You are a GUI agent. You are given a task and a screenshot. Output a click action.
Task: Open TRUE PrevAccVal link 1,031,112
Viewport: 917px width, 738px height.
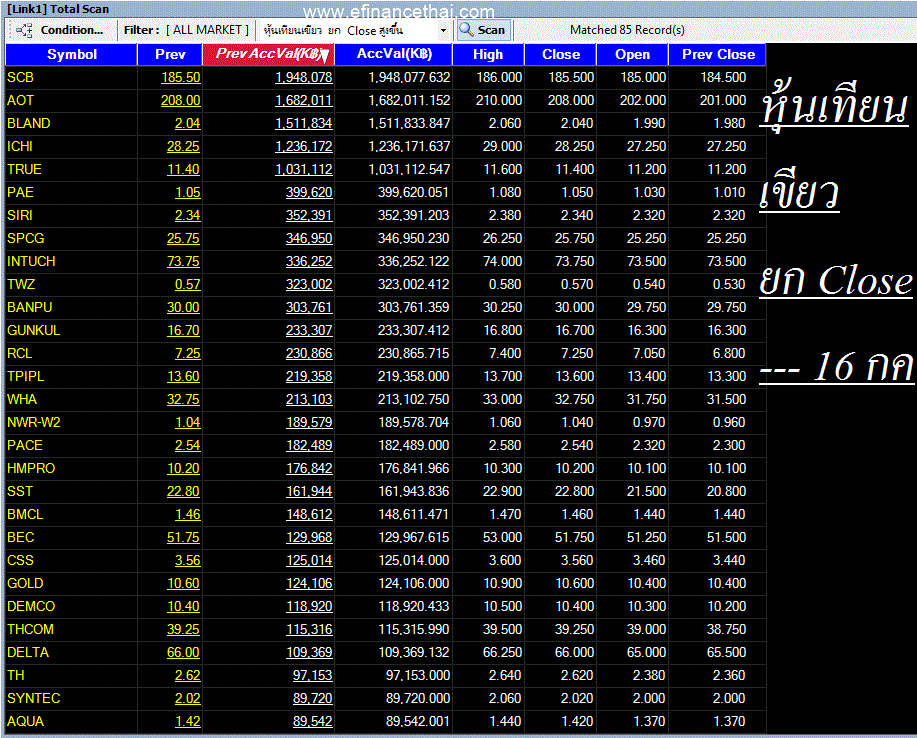click(304, 170)
